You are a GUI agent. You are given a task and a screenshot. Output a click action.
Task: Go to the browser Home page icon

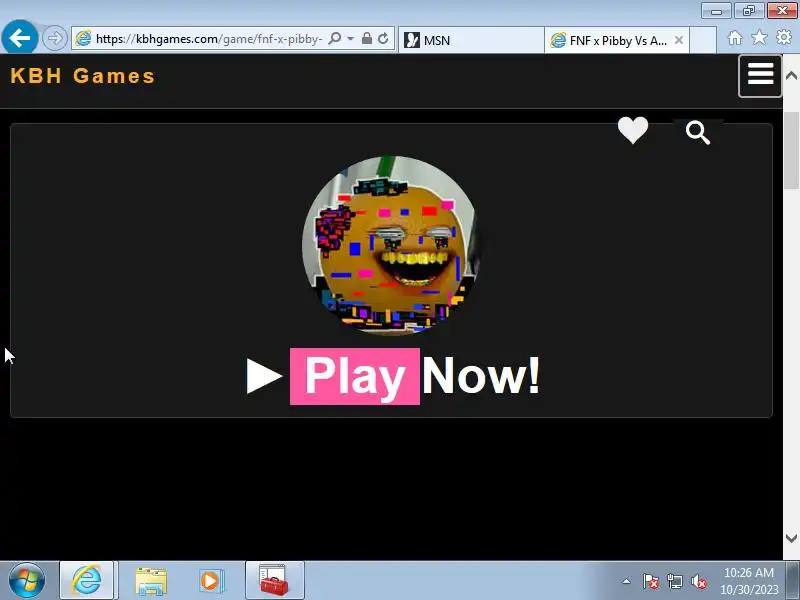735,38
